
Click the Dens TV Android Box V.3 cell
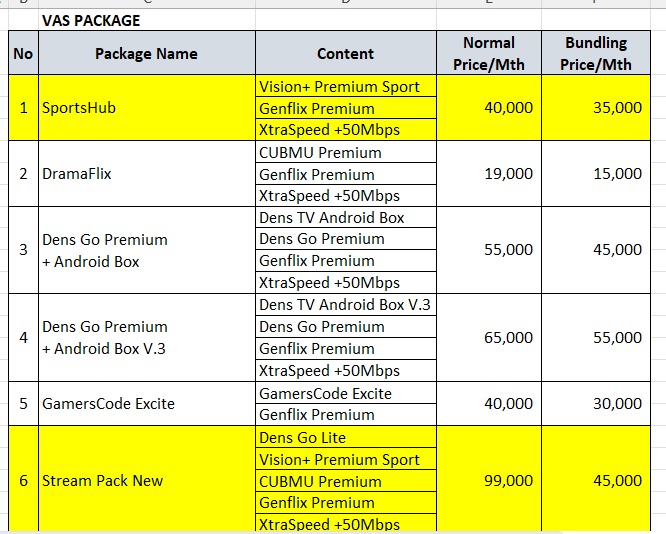coord(345,305)
